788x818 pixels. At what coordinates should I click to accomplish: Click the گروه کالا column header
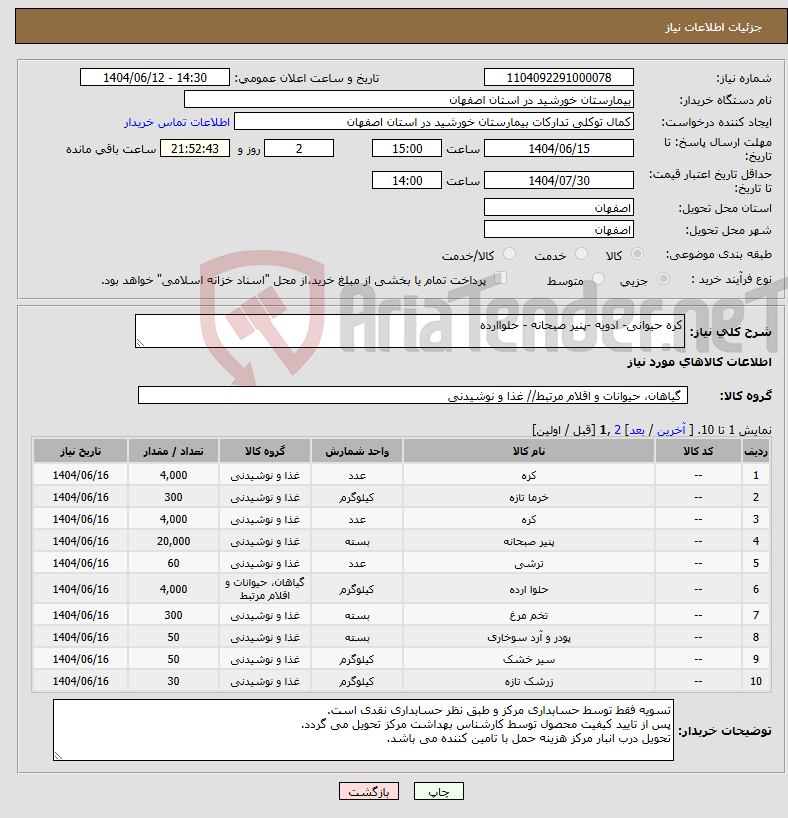click(x=265, y=451)
